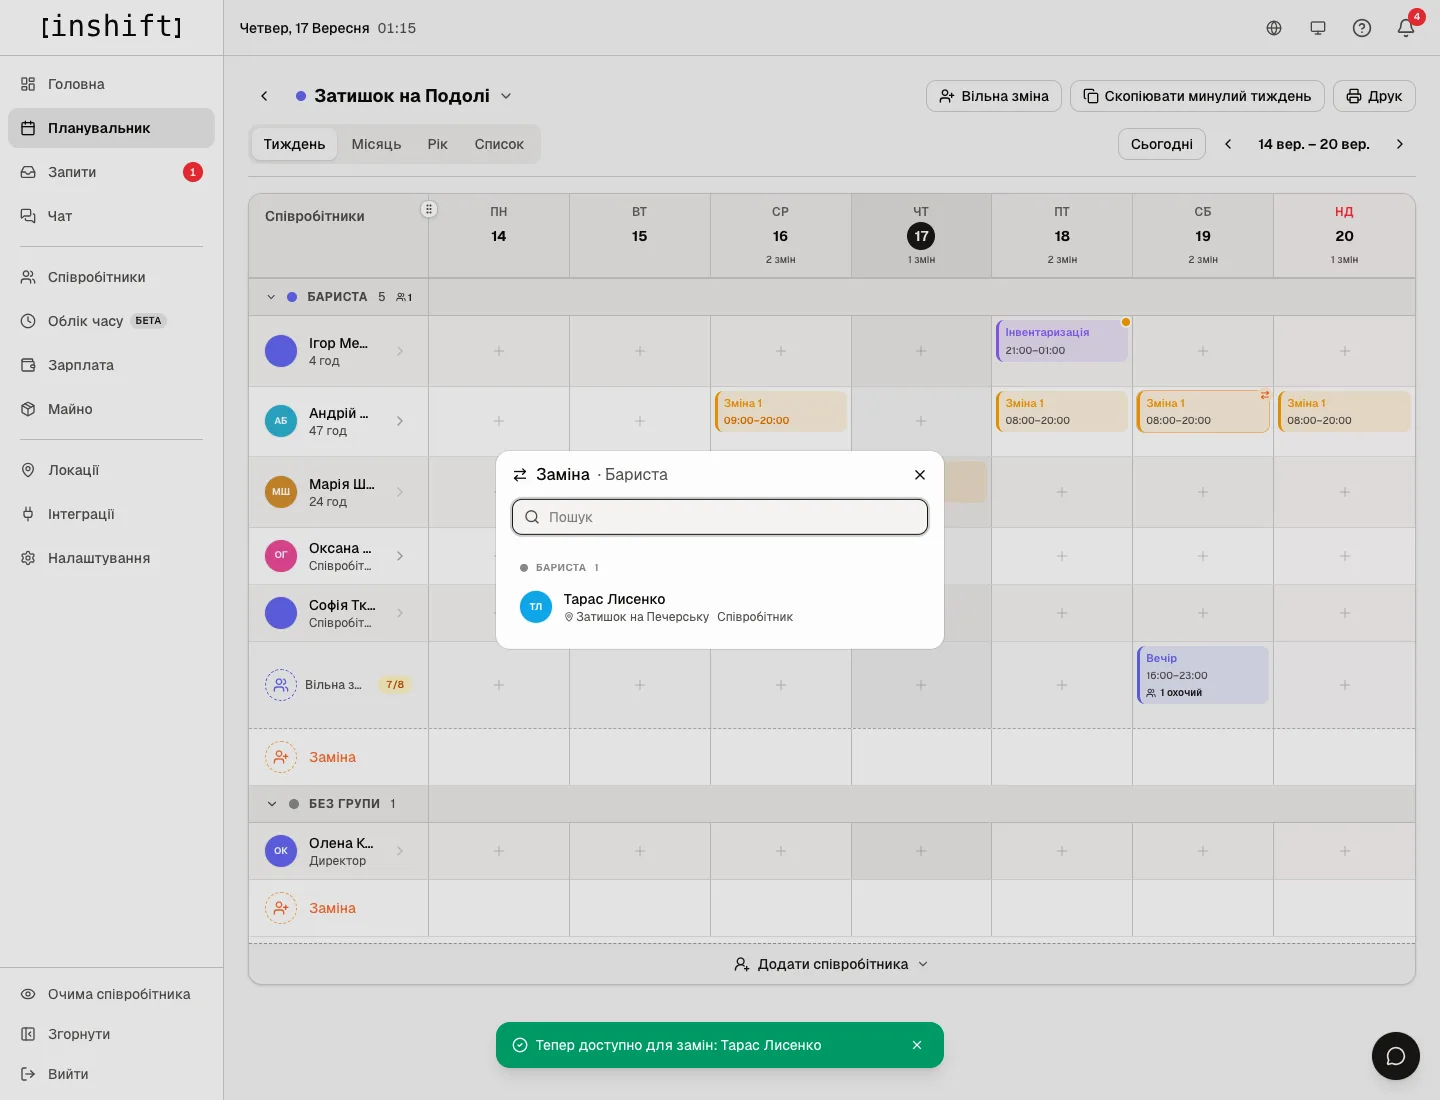Go back with the arrow left of Затишок на Подолі
The width and height of the screenshot is (1440, 1100).
point(264,96)
